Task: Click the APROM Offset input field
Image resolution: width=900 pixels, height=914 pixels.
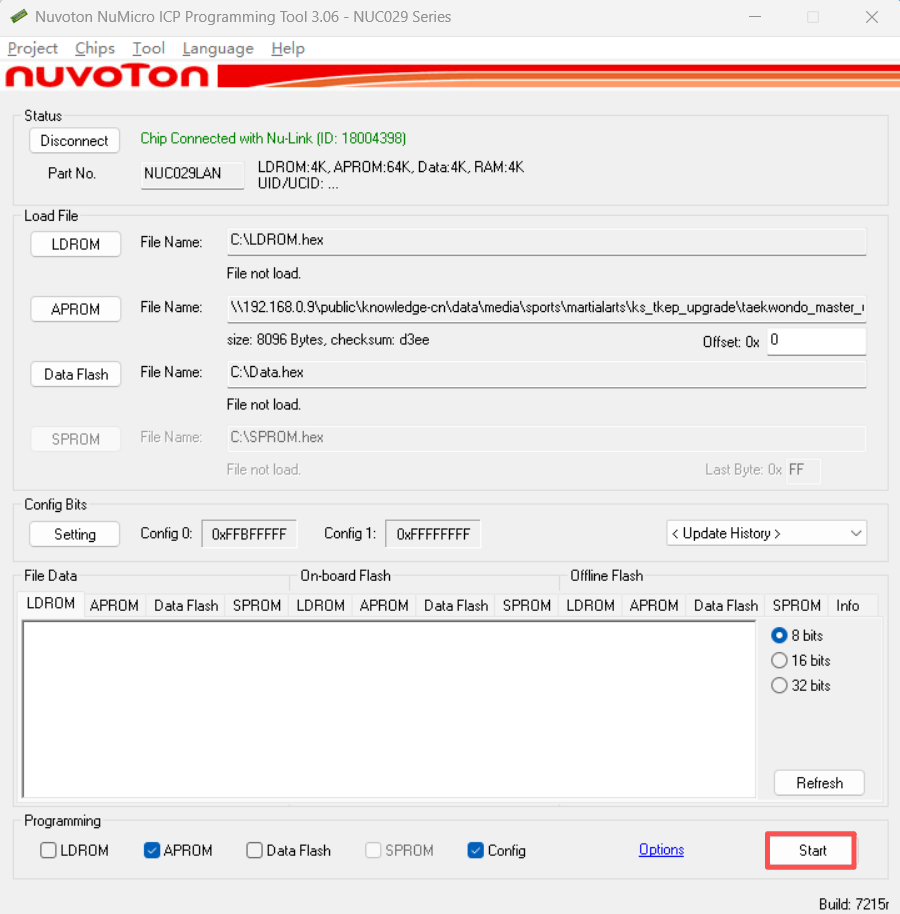Action: (814, 341)
